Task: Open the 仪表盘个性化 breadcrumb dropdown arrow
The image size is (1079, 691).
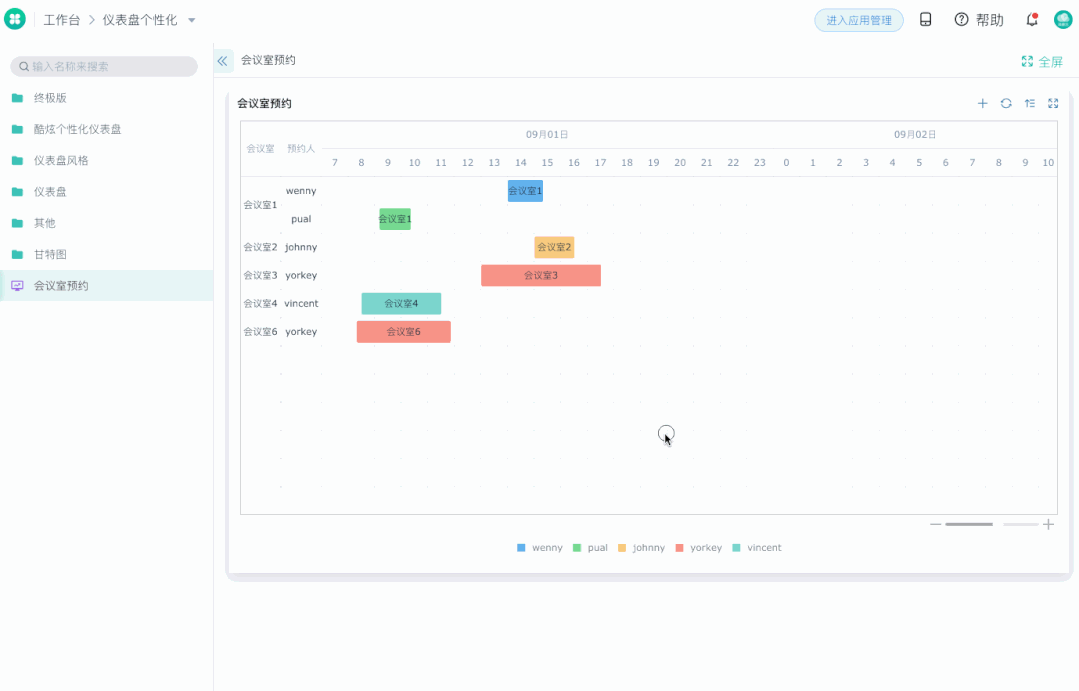Action: tap(191, 18)
